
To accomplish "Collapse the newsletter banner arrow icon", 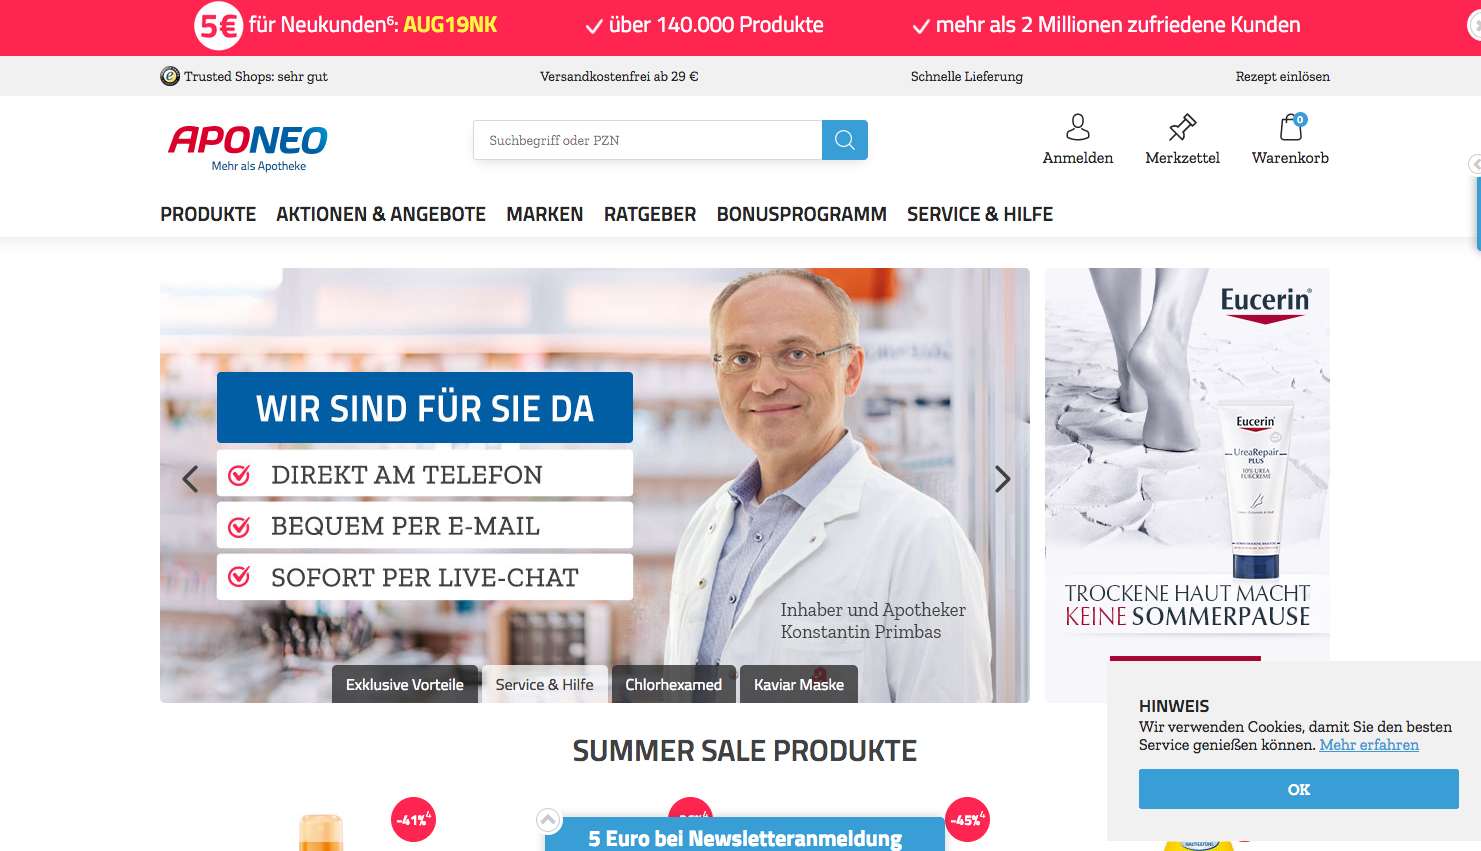I will [x=548, y=820].
